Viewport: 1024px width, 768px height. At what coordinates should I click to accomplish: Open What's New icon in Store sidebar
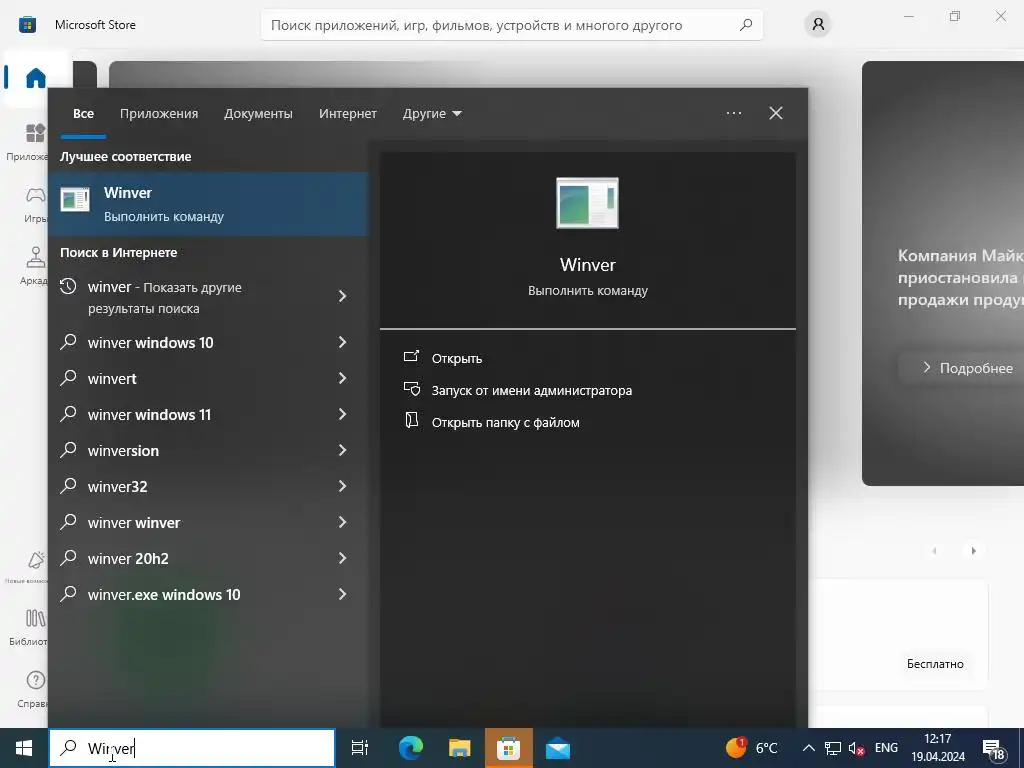tap(35, 560)
